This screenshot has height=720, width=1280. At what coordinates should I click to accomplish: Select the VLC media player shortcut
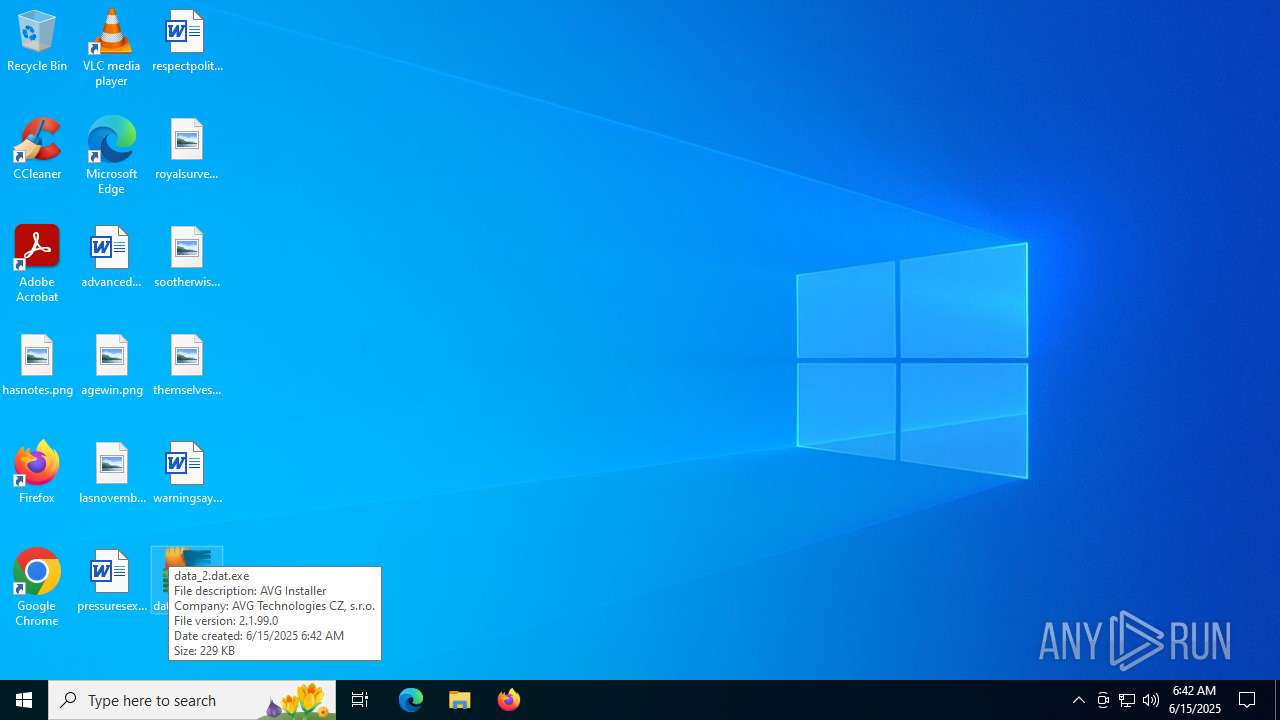coord(111,48)
